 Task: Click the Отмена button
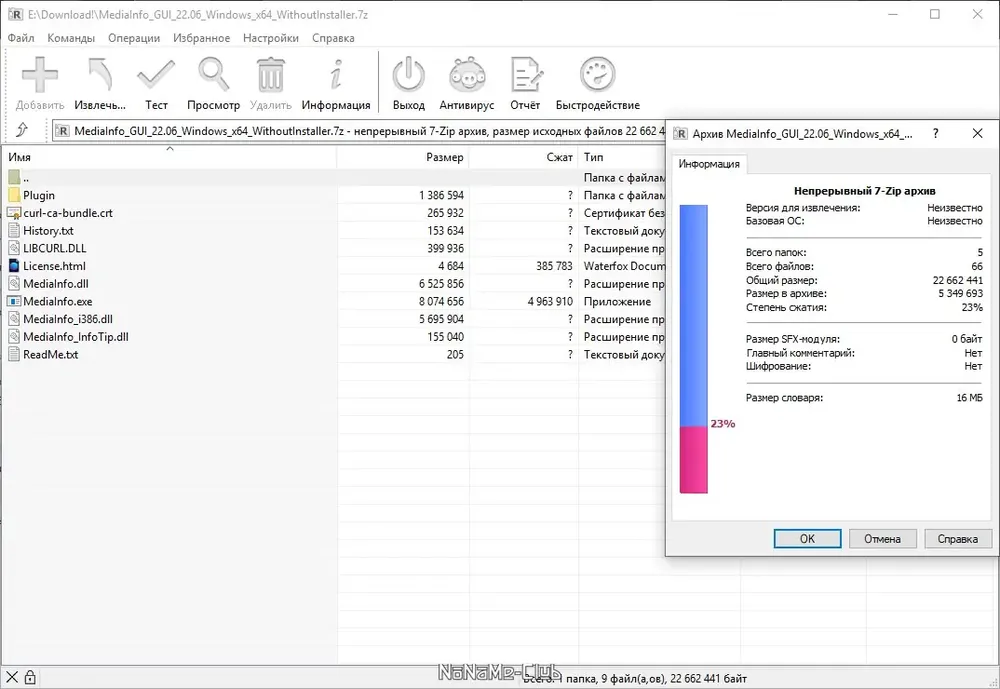click(882, 538)
